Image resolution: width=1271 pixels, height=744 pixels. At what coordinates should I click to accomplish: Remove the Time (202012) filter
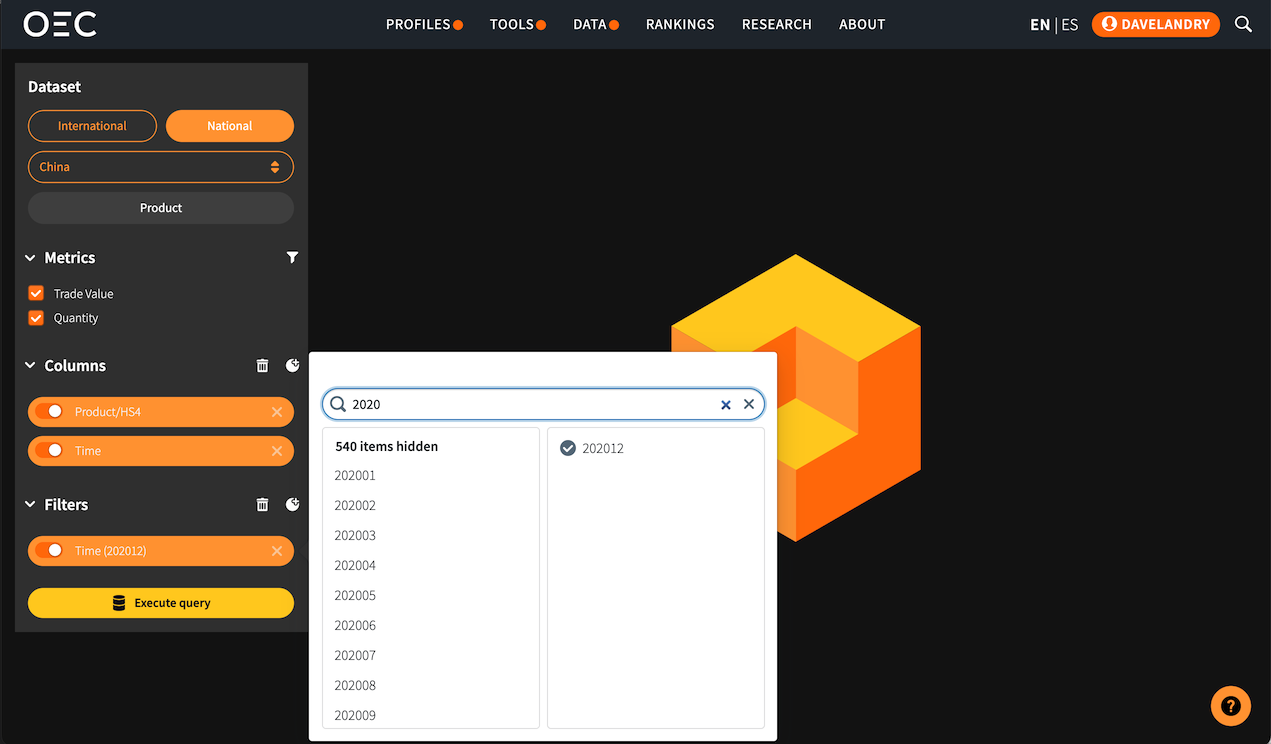[x=277, y=551]
